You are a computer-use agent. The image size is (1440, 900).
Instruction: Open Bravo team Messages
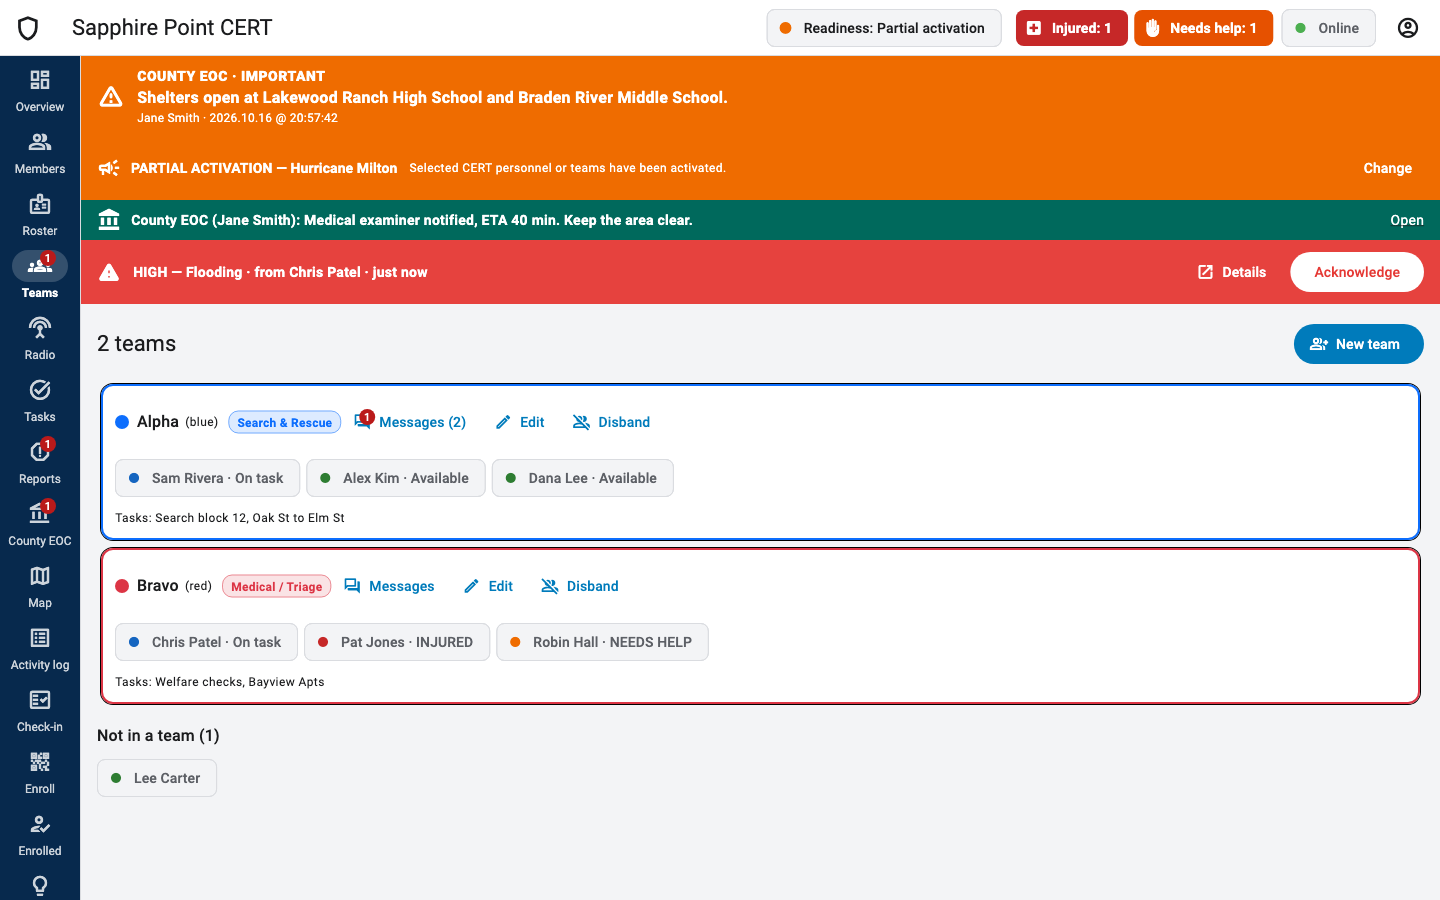click(389, 586)
